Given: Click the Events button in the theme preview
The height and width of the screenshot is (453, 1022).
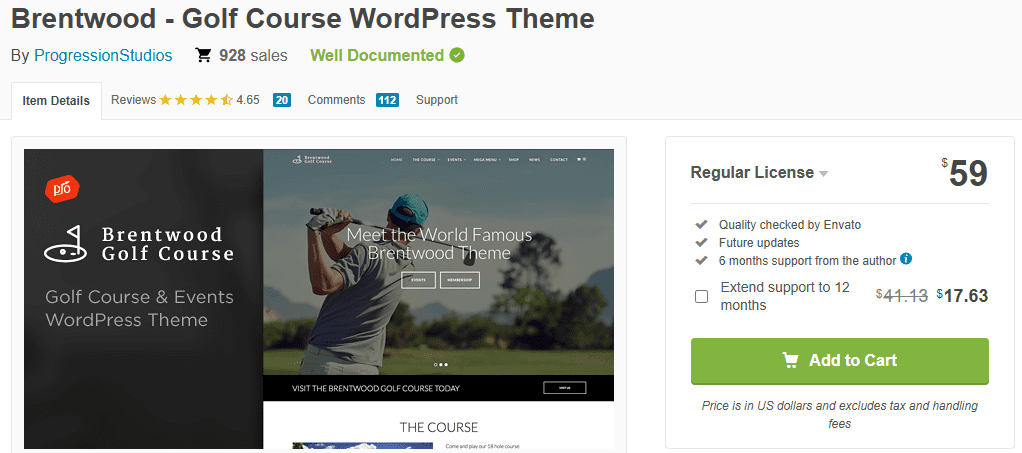Looking at the screenshot, I should pyautogui.click(x=418, y=281).
